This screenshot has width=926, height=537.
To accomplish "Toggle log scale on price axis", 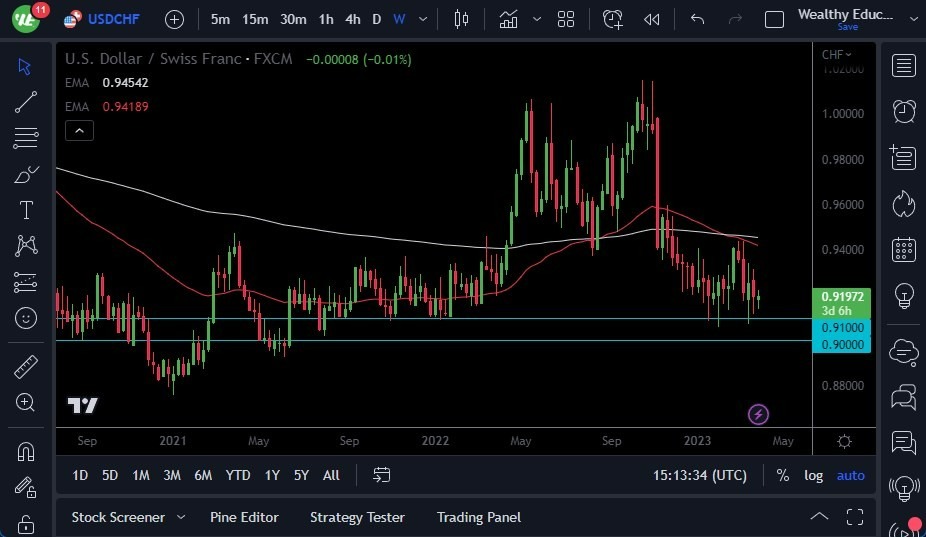I will pyautogui.click(x=814, y=475).
